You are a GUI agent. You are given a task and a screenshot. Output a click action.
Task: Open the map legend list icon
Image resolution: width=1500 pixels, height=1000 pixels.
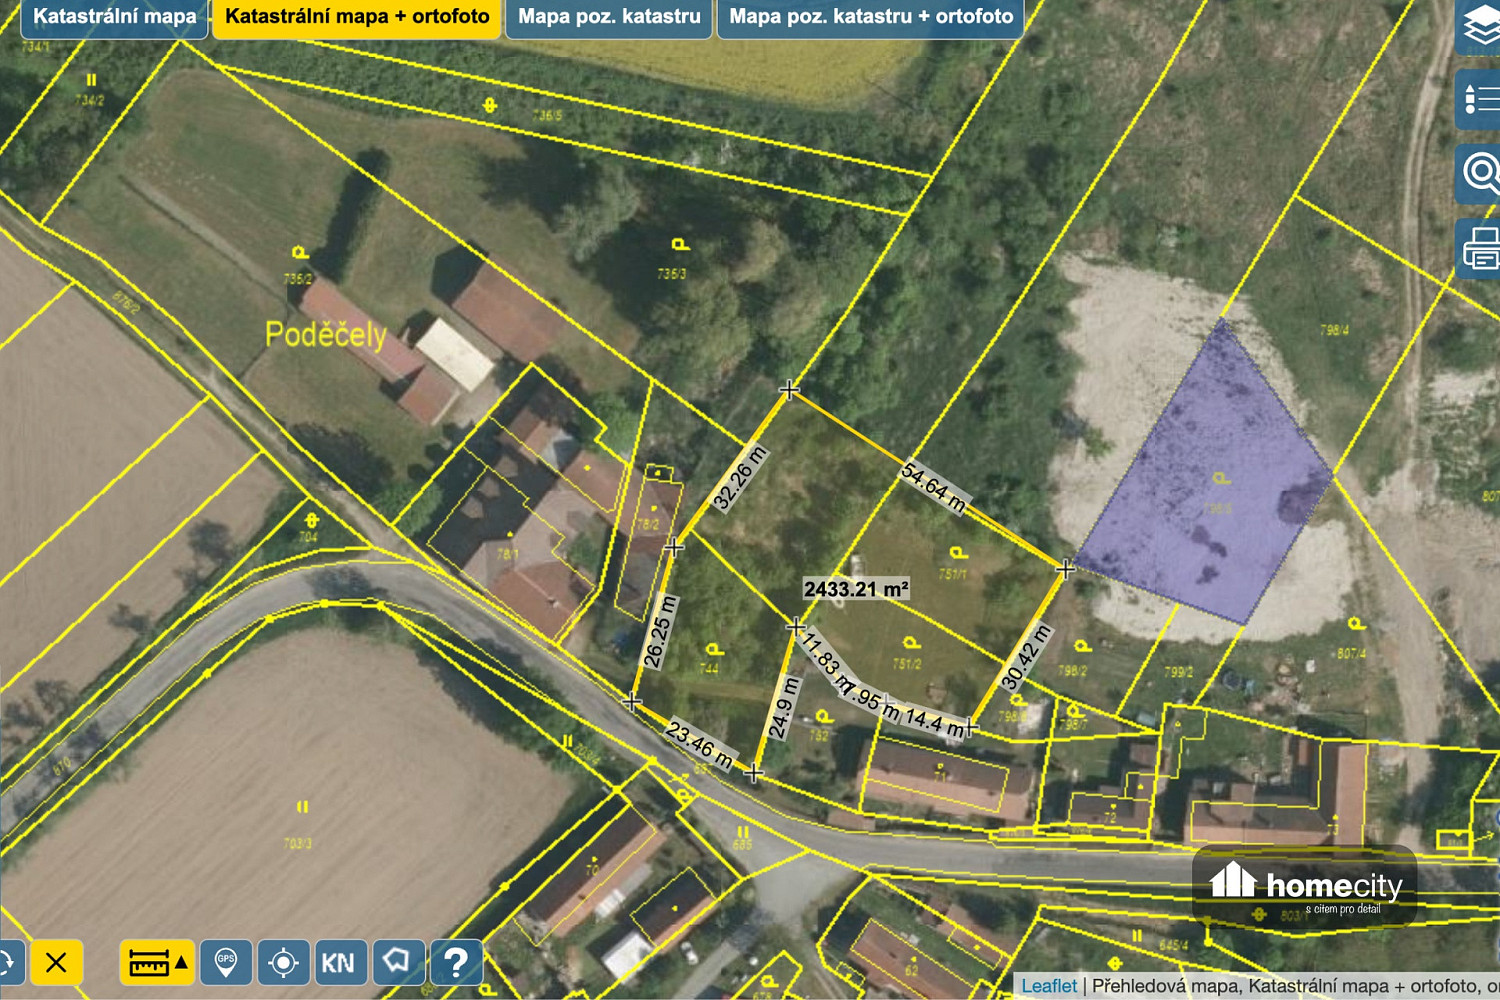click(1480, 99)
